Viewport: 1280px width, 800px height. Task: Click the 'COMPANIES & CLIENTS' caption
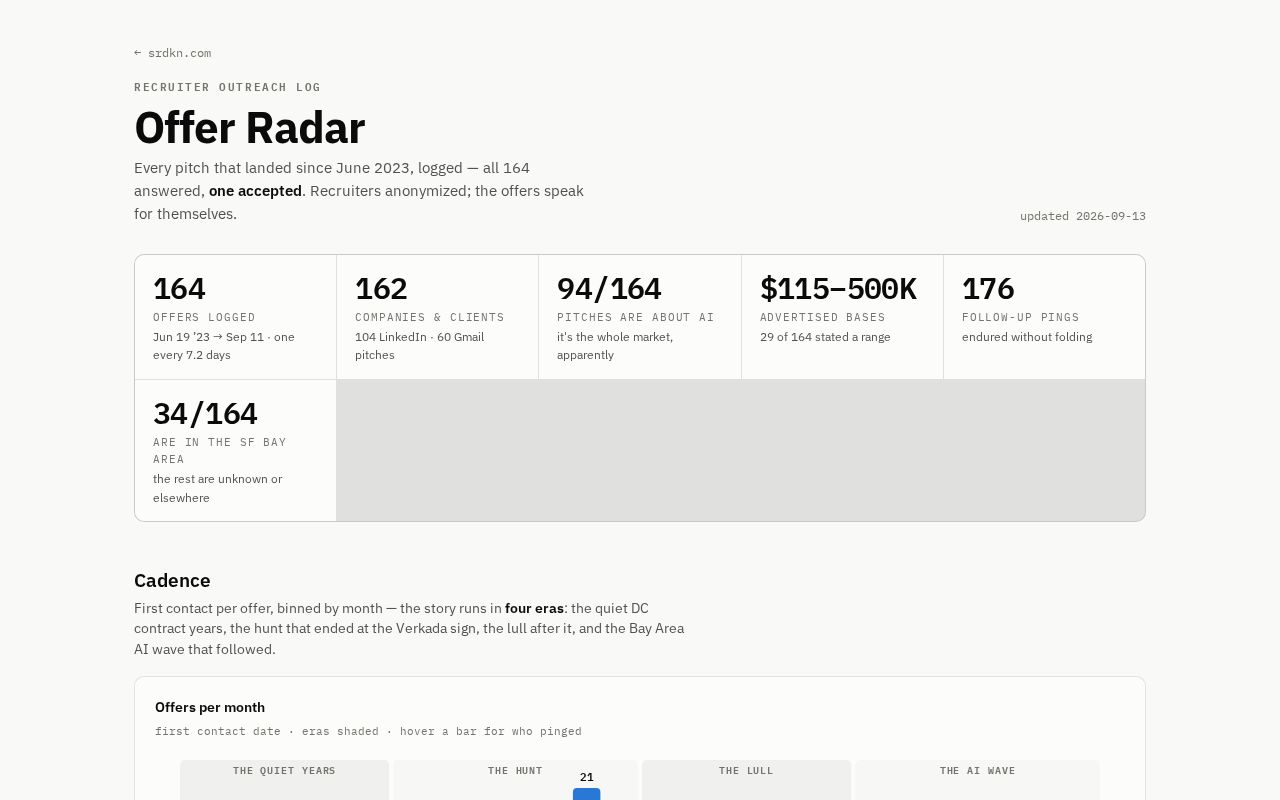(x=430, y=317)
